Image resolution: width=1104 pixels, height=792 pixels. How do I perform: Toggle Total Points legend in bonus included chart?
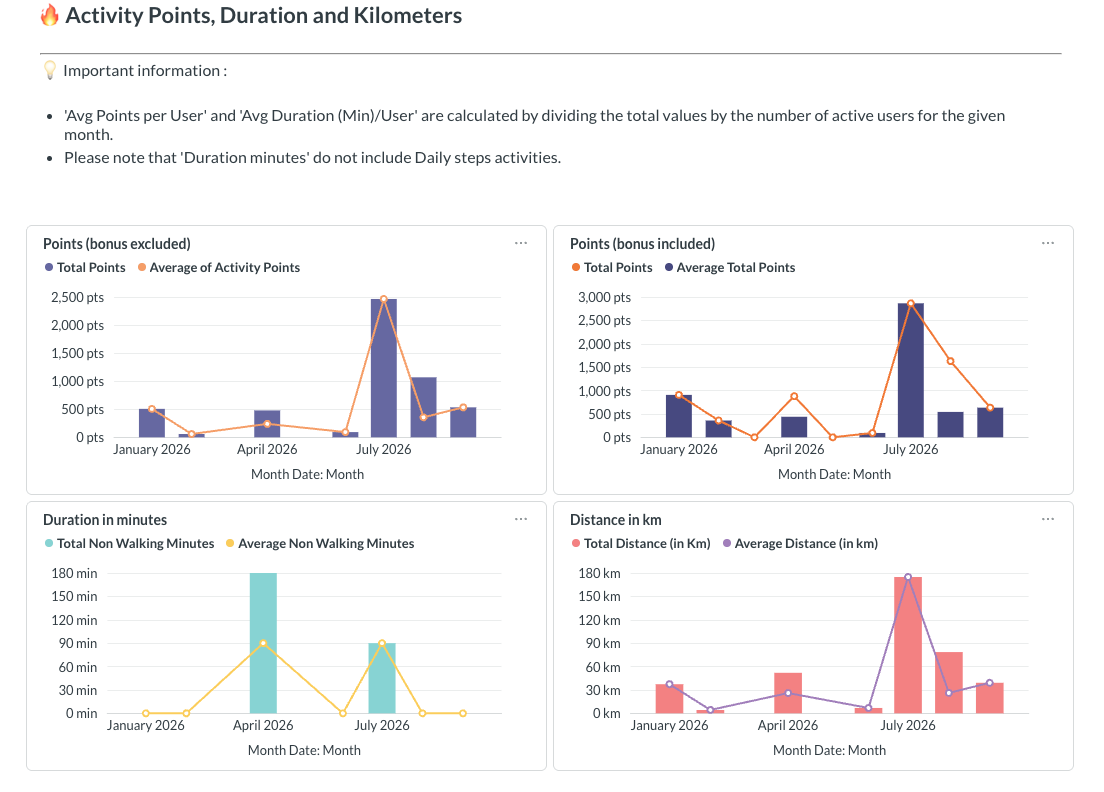pyautogui.click(x=612, y=268)
